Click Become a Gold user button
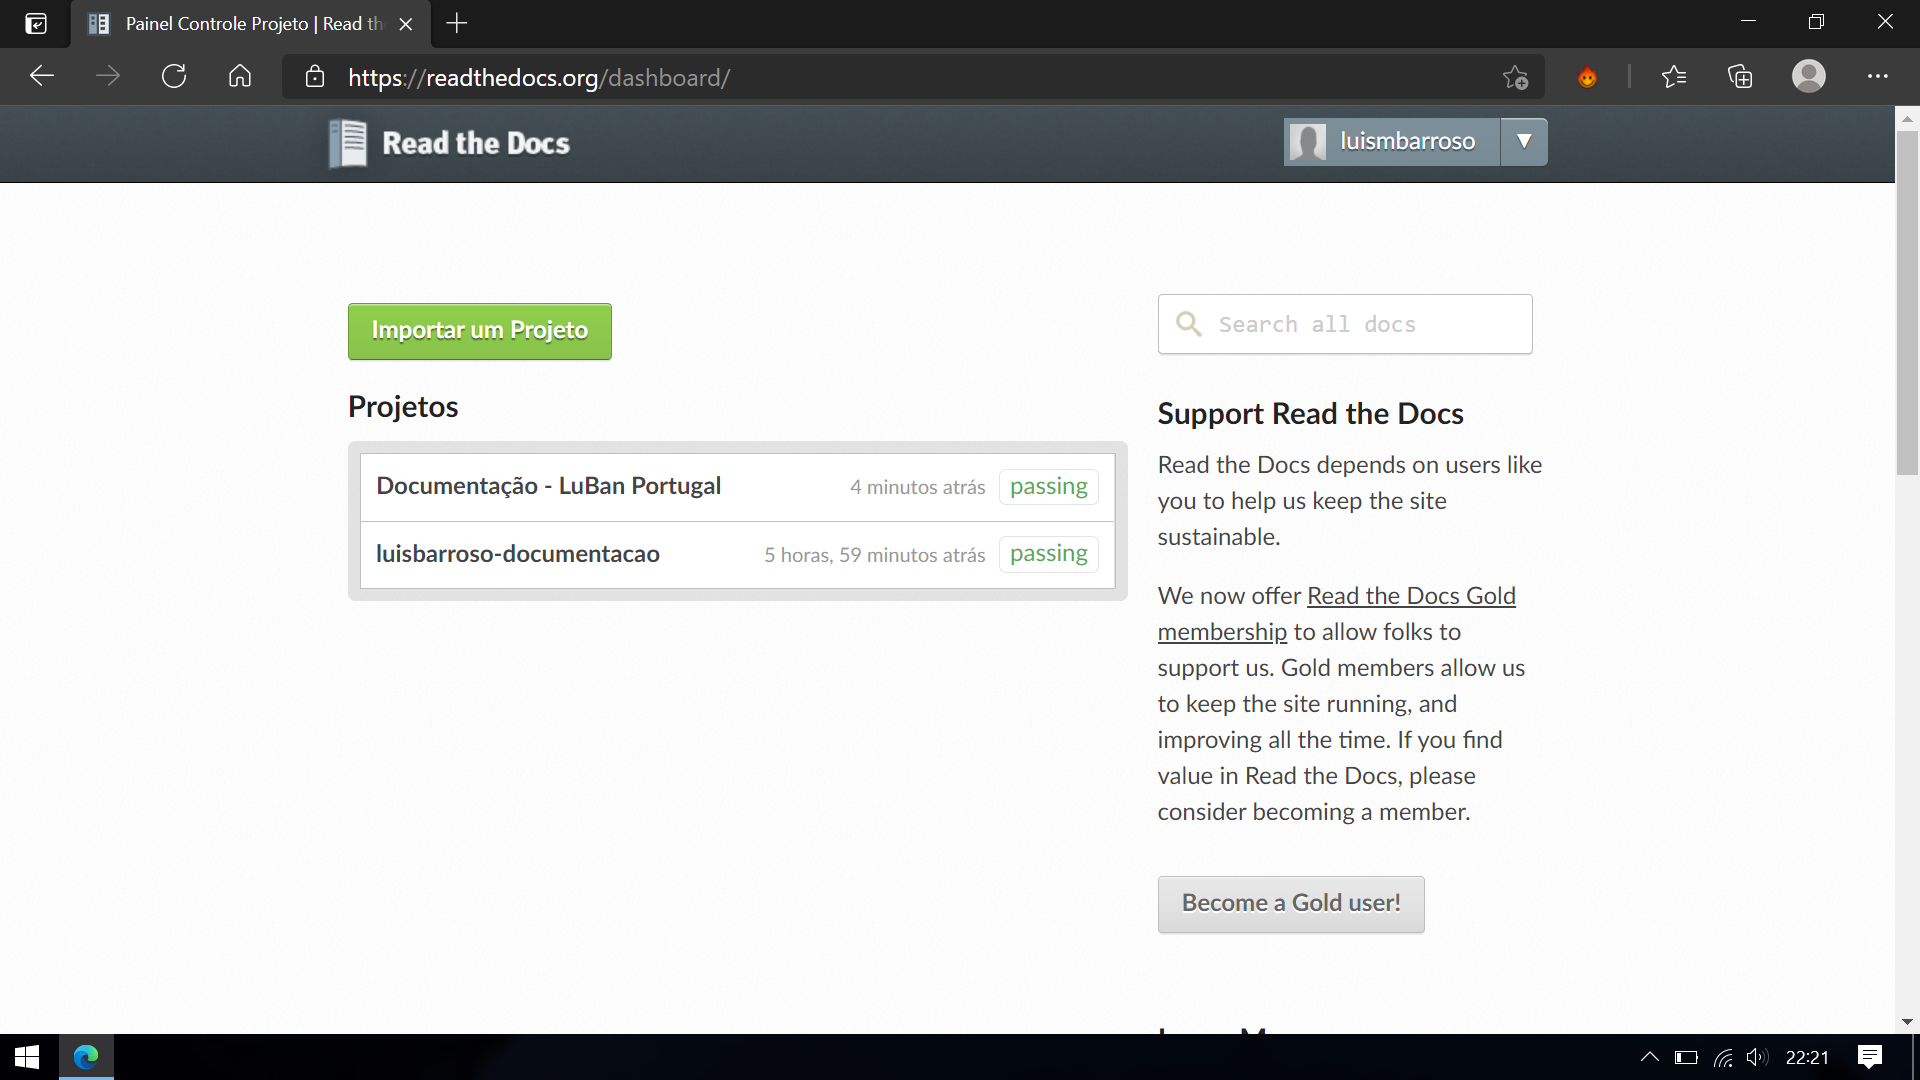1920x1080 pixels. [1291, 904]
